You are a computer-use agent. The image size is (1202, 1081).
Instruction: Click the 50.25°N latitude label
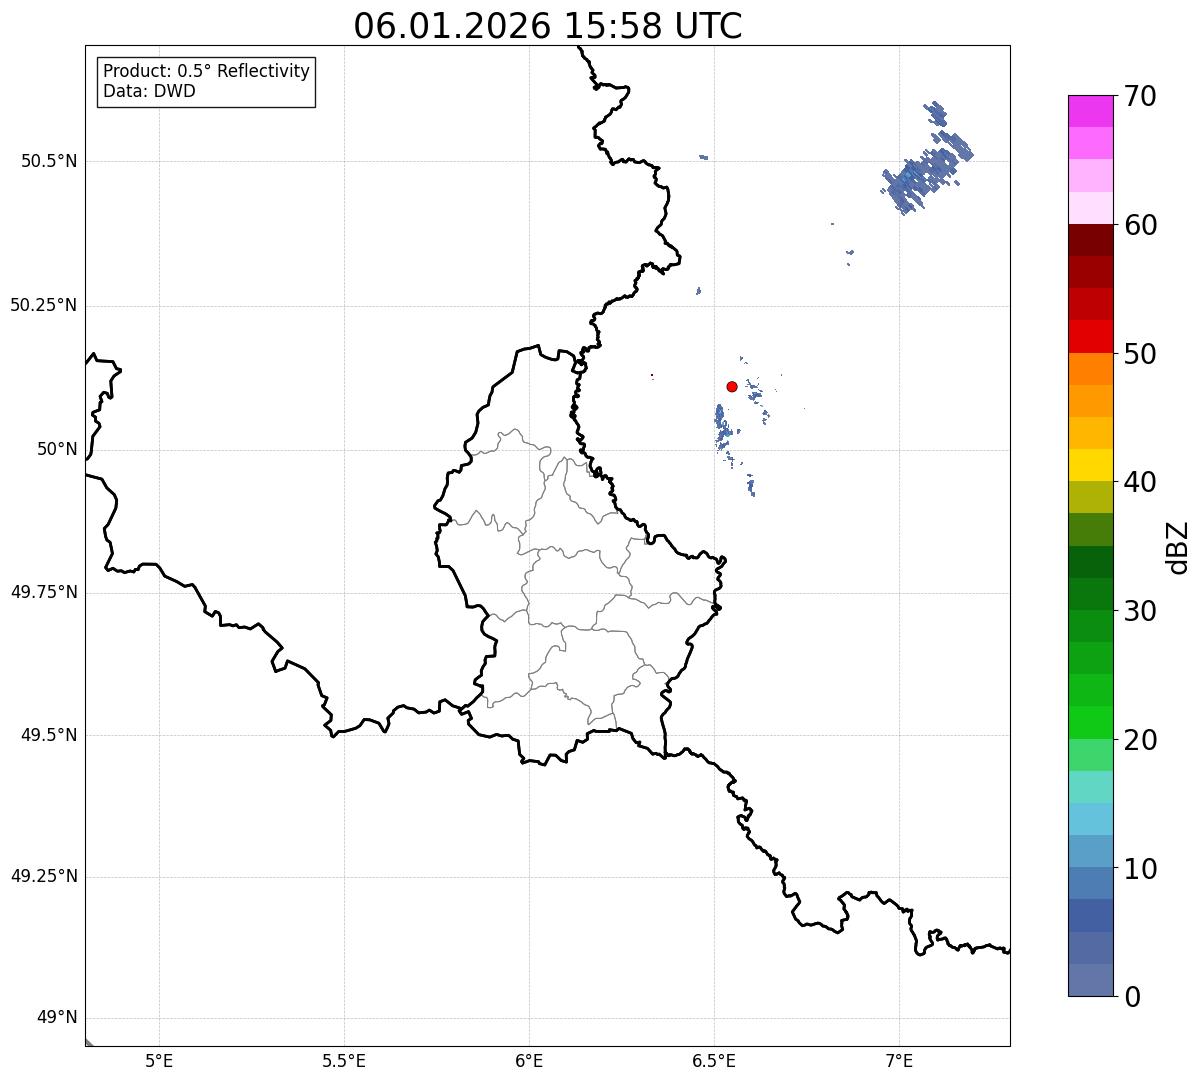coord(44,305)
